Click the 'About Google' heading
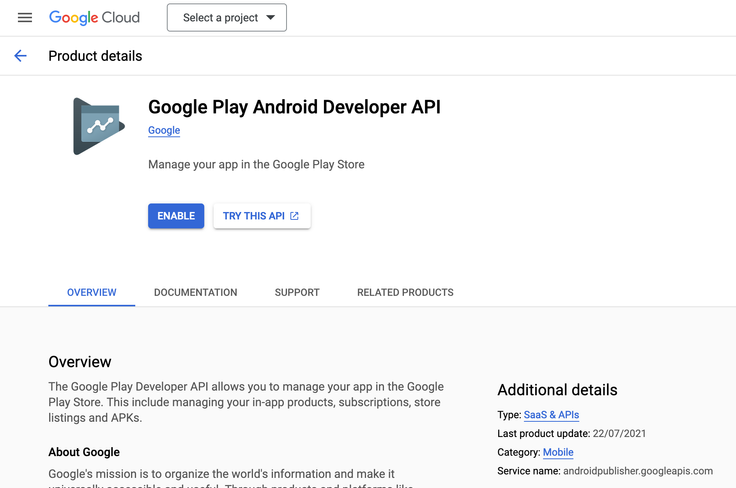This screenshot has height=488, width=736. 84,452
